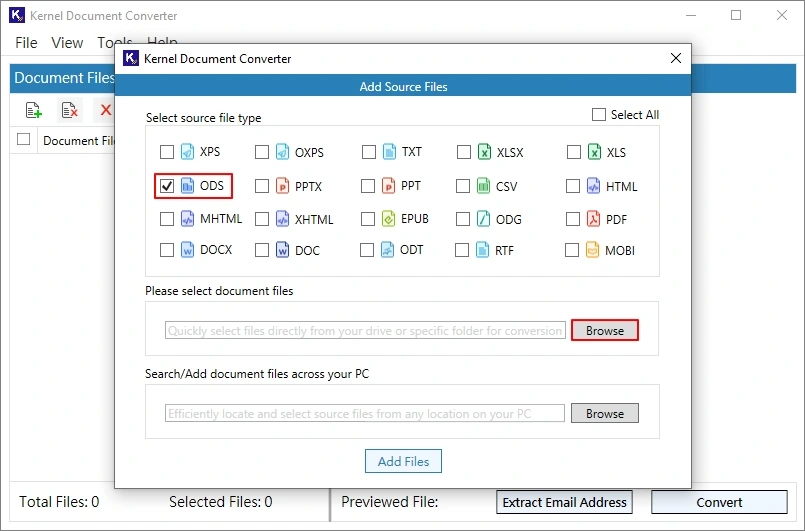Click the quick select files path field
The height and width of the screenshot is (531, 805).
(365, 331)
